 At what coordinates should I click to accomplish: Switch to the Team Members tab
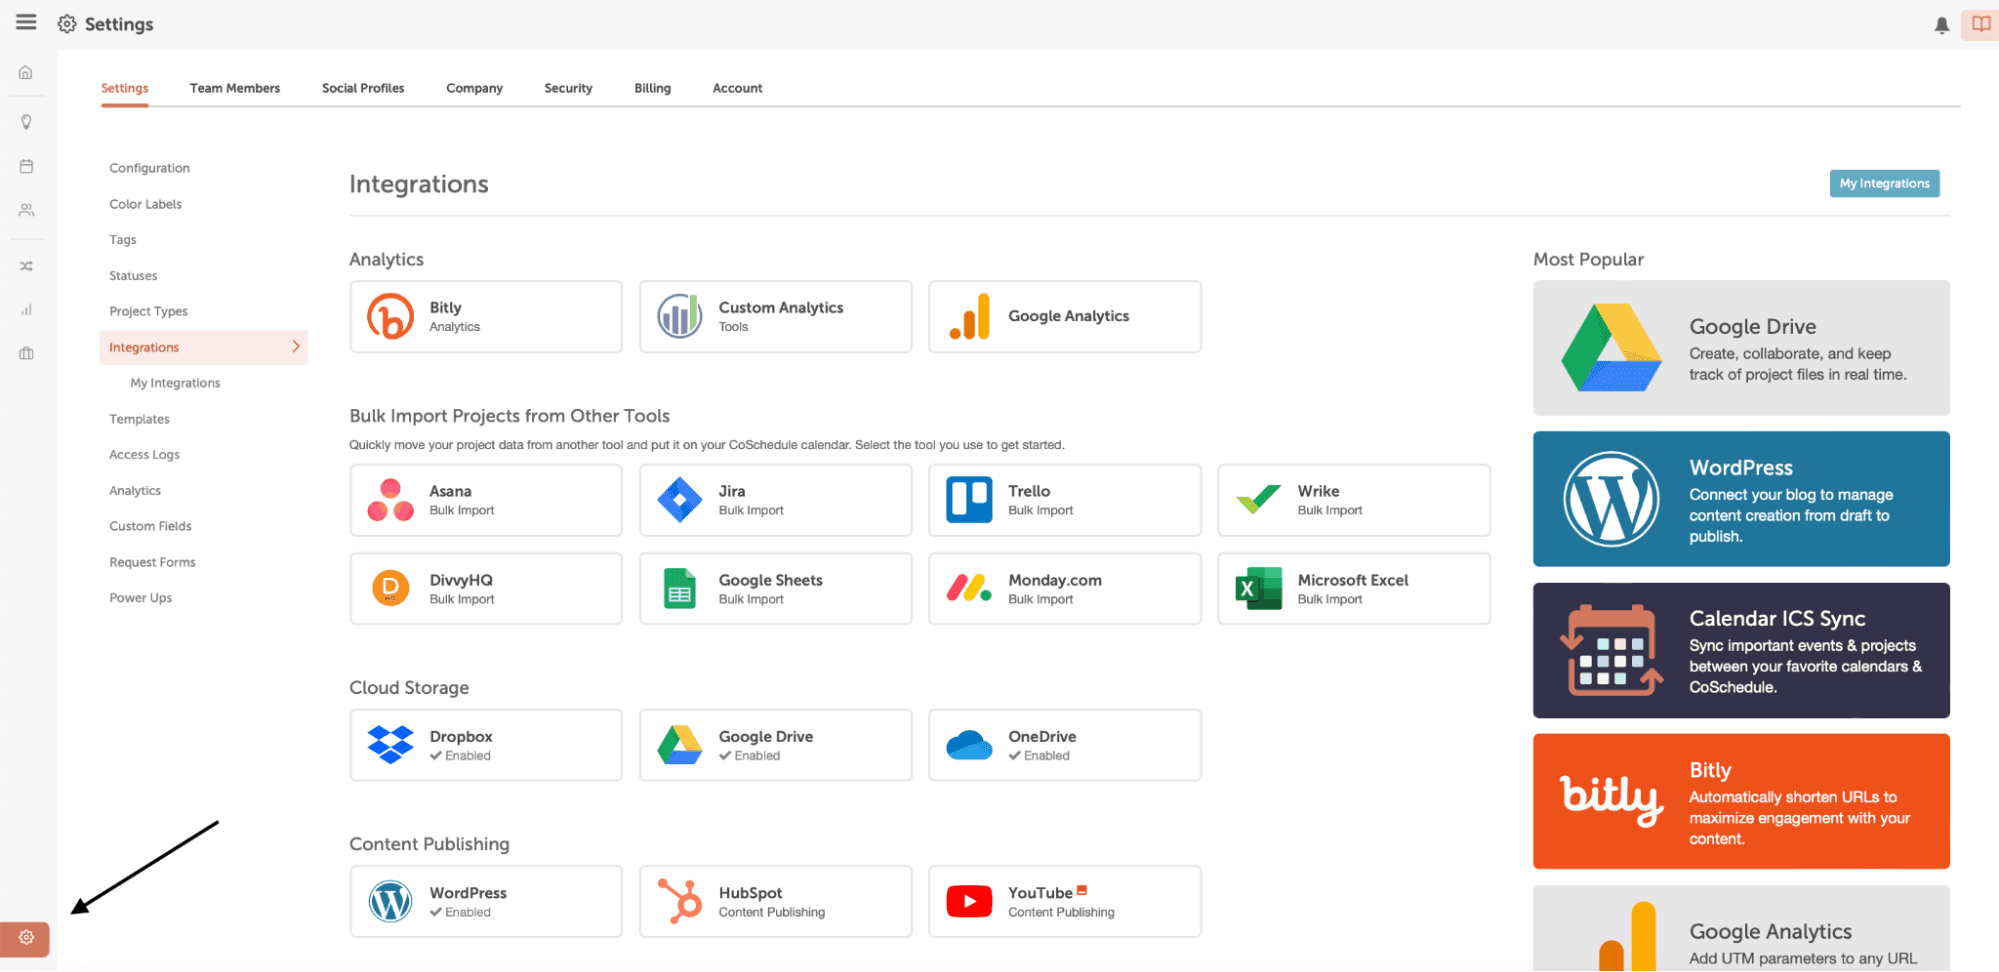point(235,88)
